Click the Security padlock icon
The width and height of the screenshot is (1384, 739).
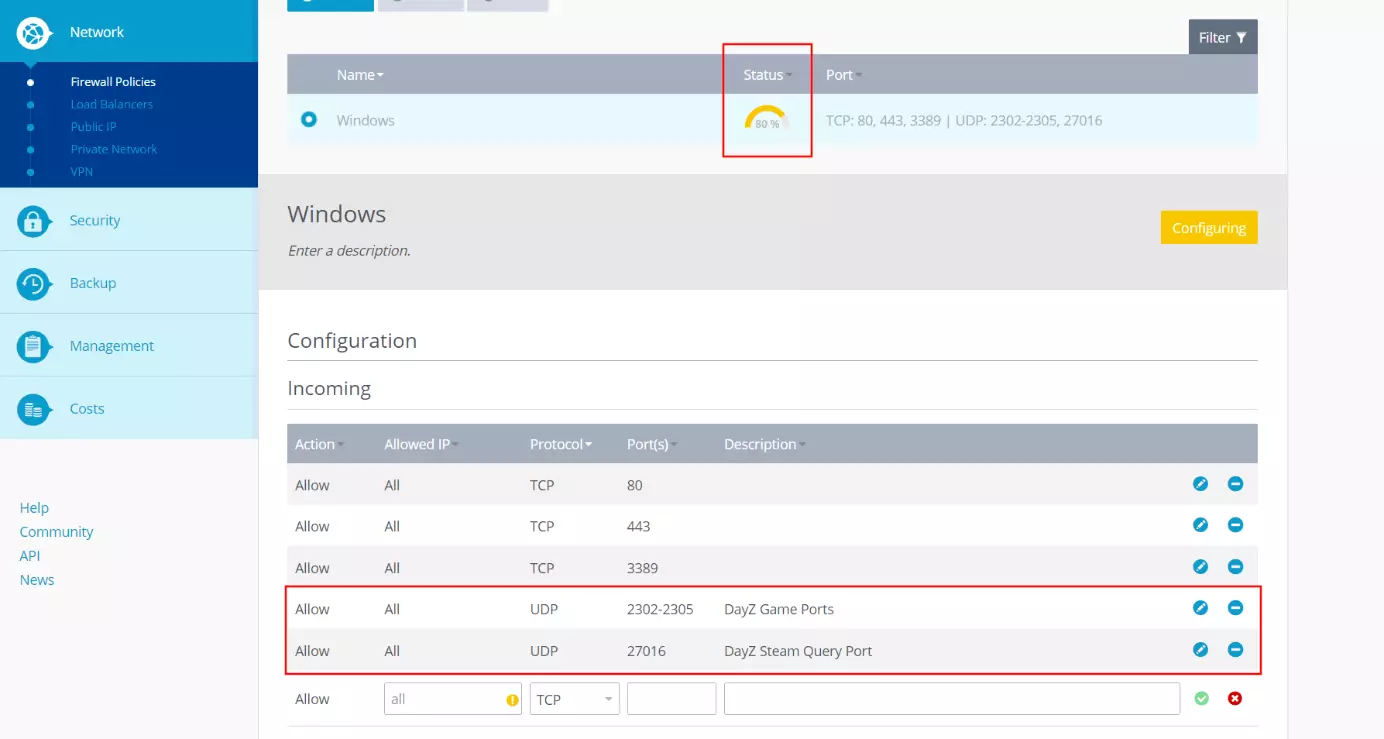pyautogui.click(x=34, y=221)
